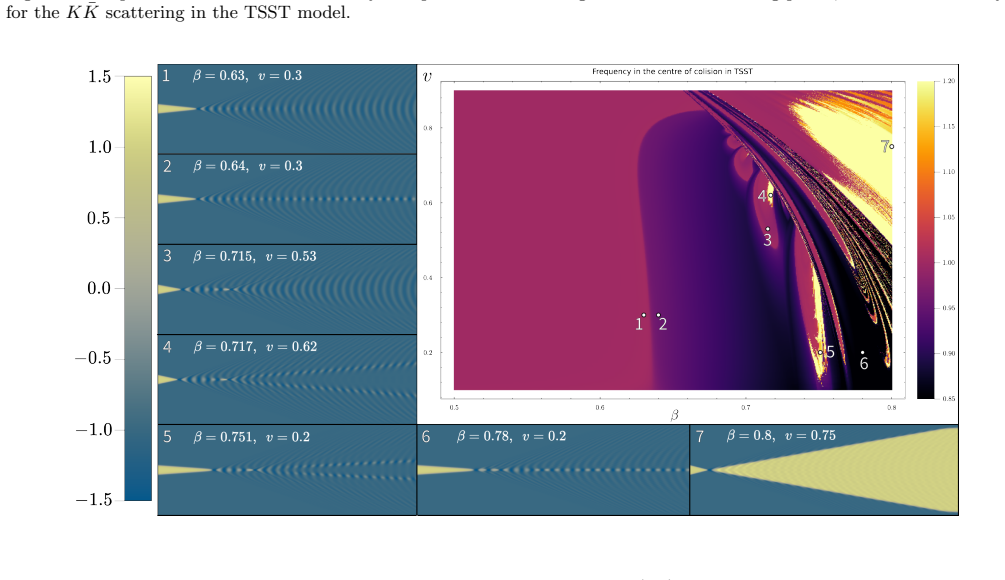The height and width of the screenshot is (580, 1005).
Task: Click point marker 6 on the heatmap
Action: 863,352
